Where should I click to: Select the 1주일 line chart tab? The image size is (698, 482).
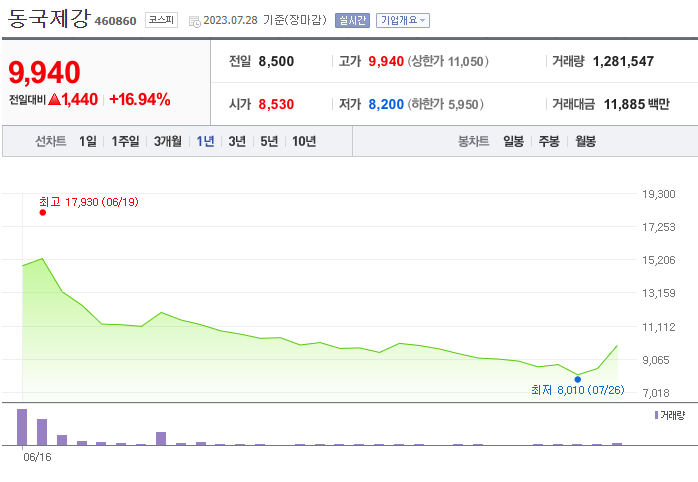pos(125,142)
